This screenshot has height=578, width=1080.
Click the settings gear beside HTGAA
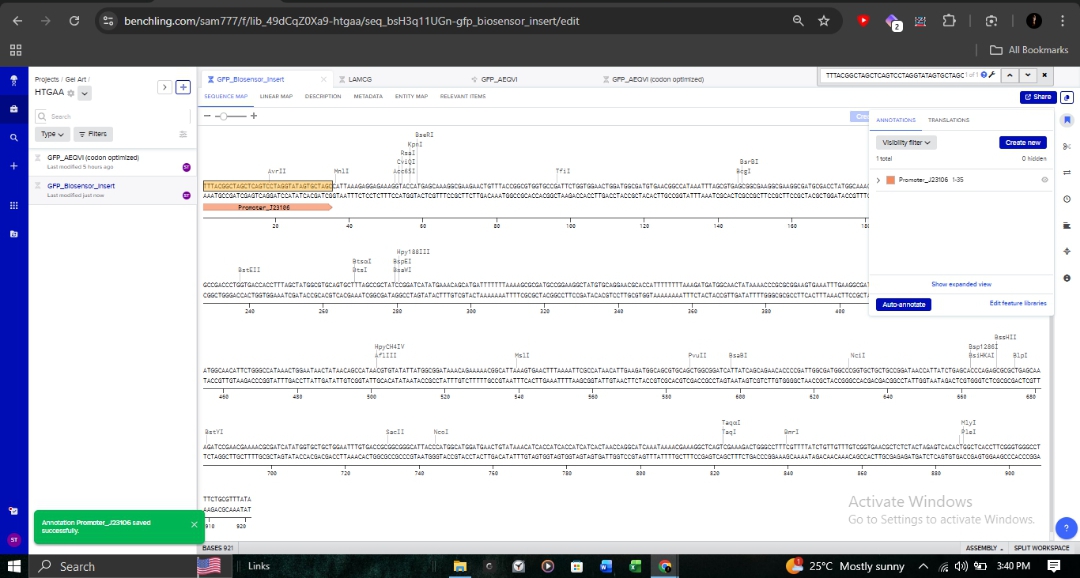(x=72, y=92)
